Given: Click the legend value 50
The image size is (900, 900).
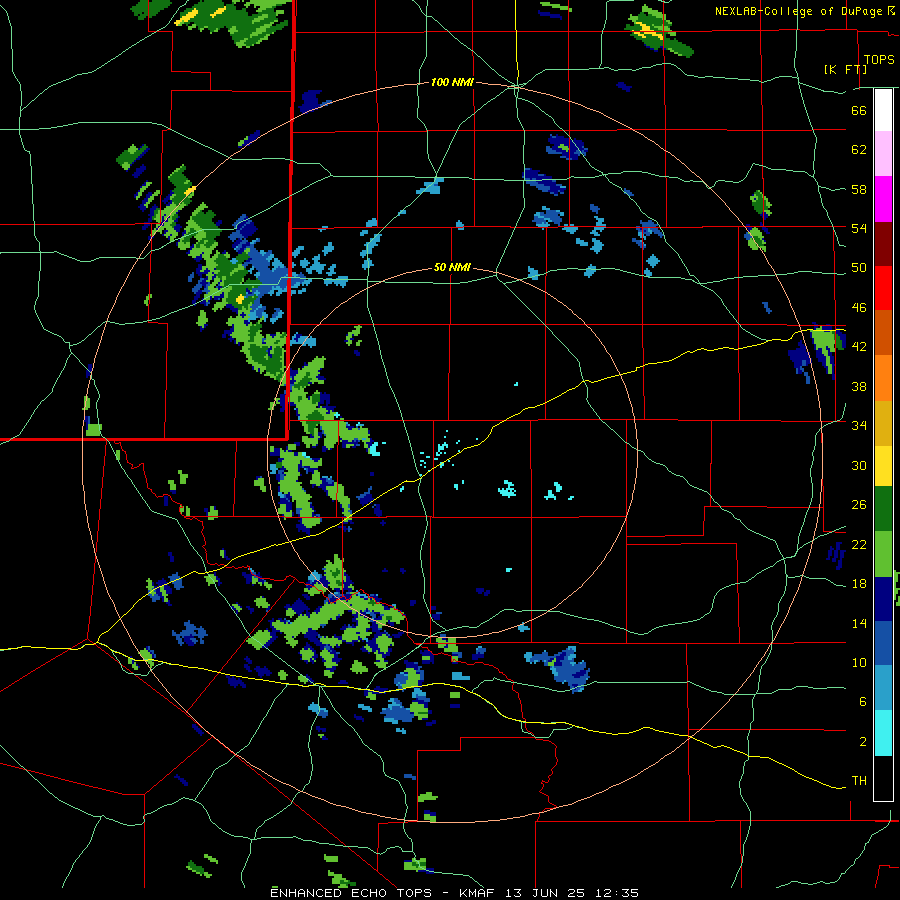Looking at the screenshot, I should tap(859, 268).
